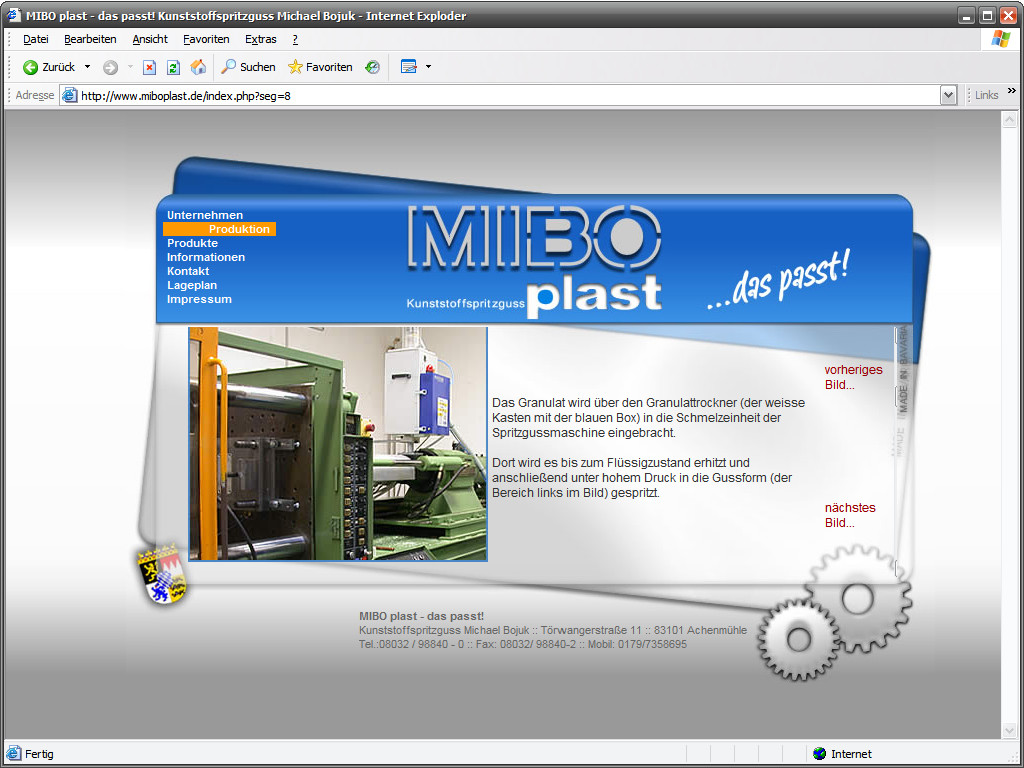Click the page edit toolbar icon
The width and height of the screenshot is (1024, 768).
[x=409, y=67]
